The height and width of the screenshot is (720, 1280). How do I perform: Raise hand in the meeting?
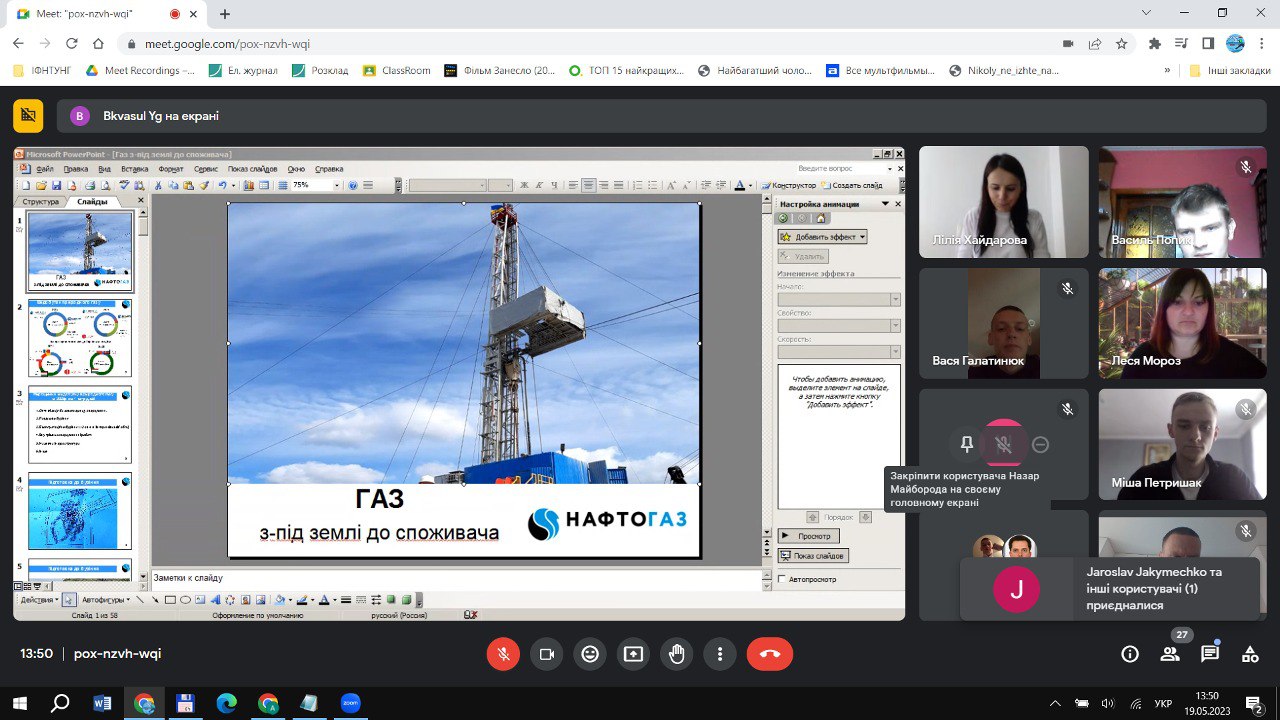tap(677, 654)
